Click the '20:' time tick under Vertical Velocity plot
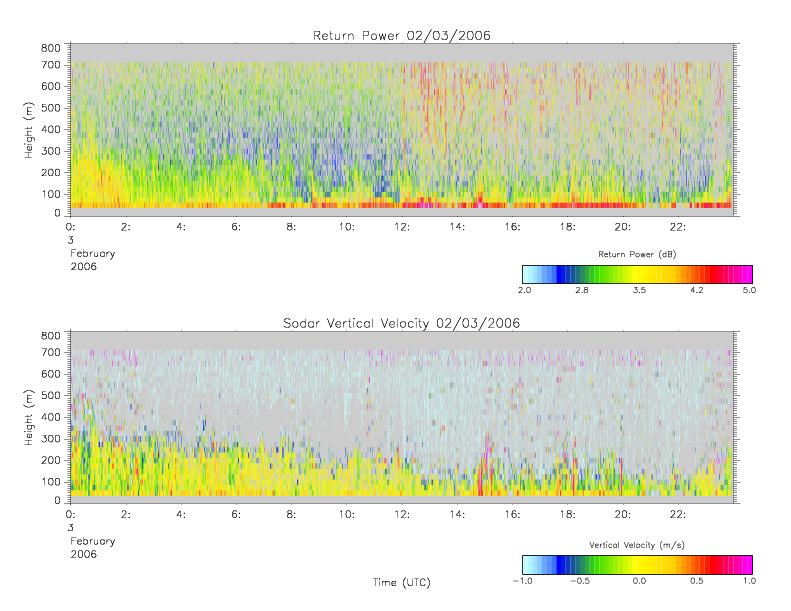 coord(623,514)
